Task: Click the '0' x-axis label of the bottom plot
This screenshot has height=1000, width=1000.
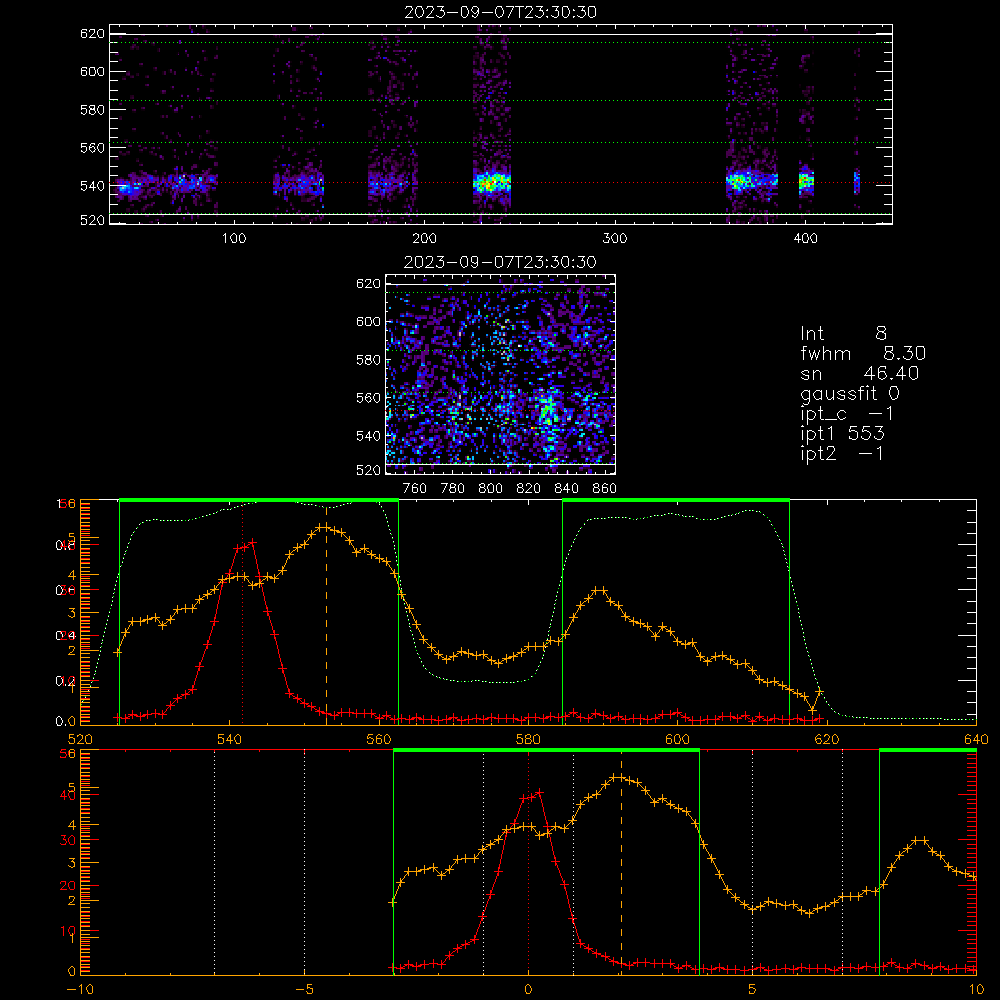Action: coord(528,990)
